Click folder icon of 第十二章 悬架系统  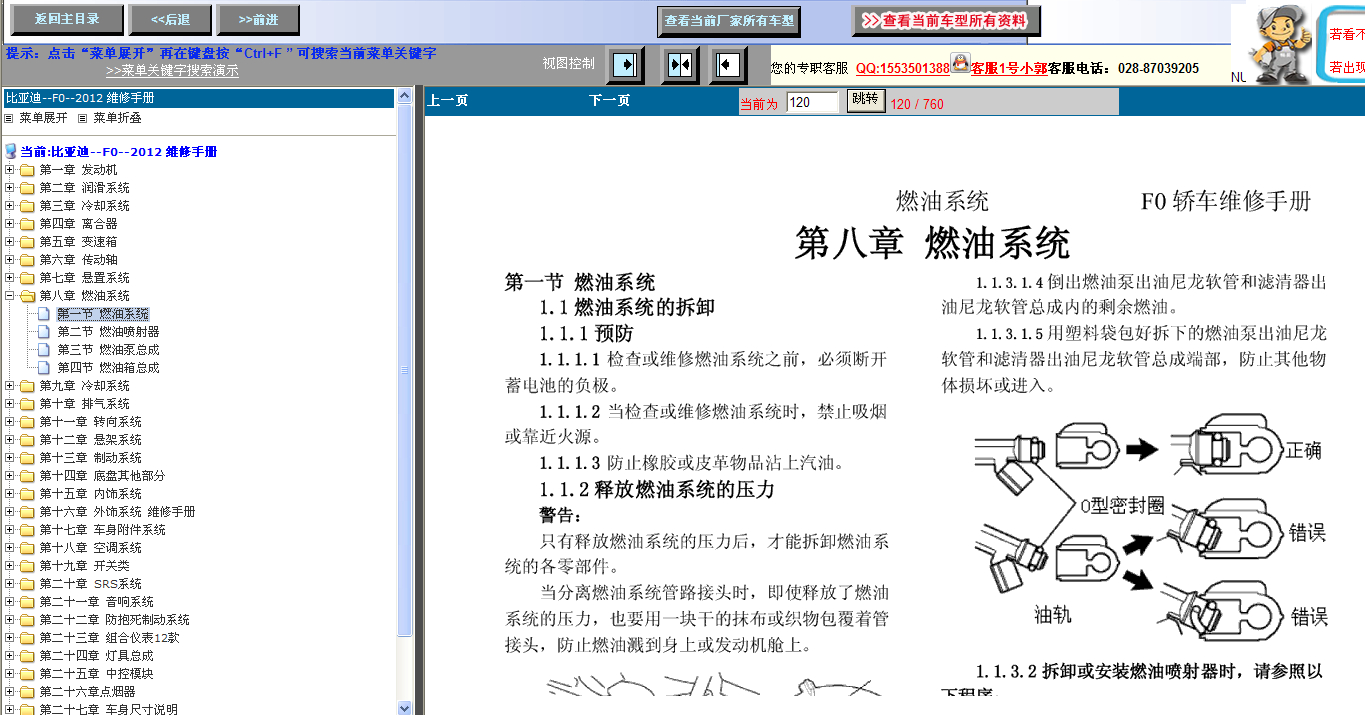tap(27, 440)
